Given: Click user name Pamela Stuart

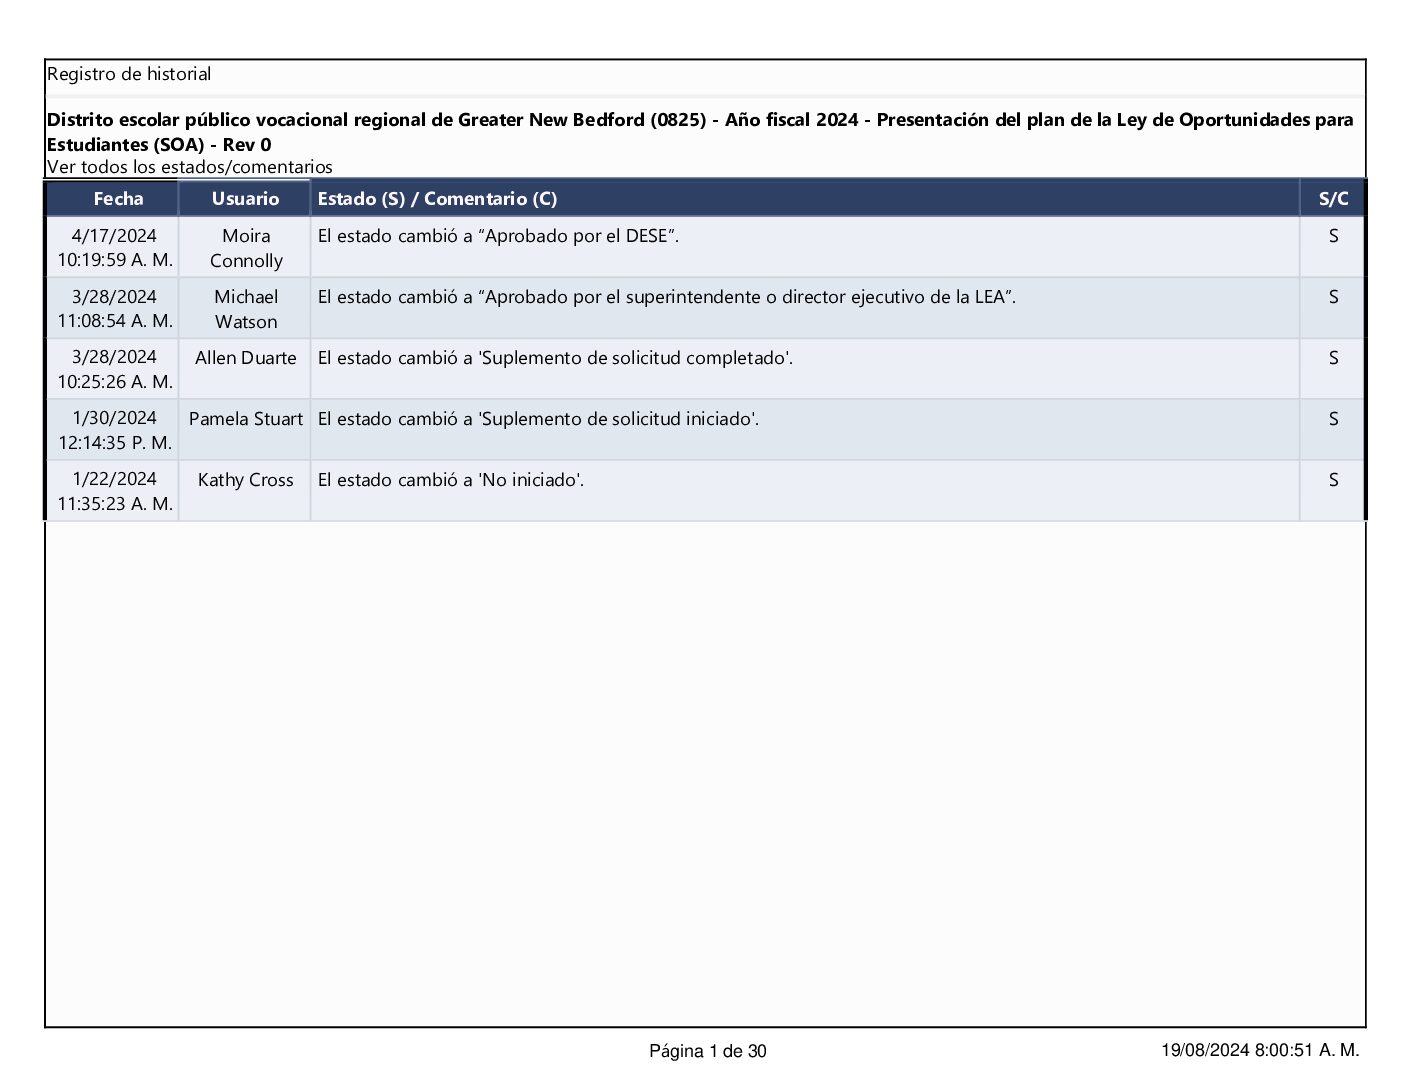Looking at the screenshot, I should click(x=246, y=419).
